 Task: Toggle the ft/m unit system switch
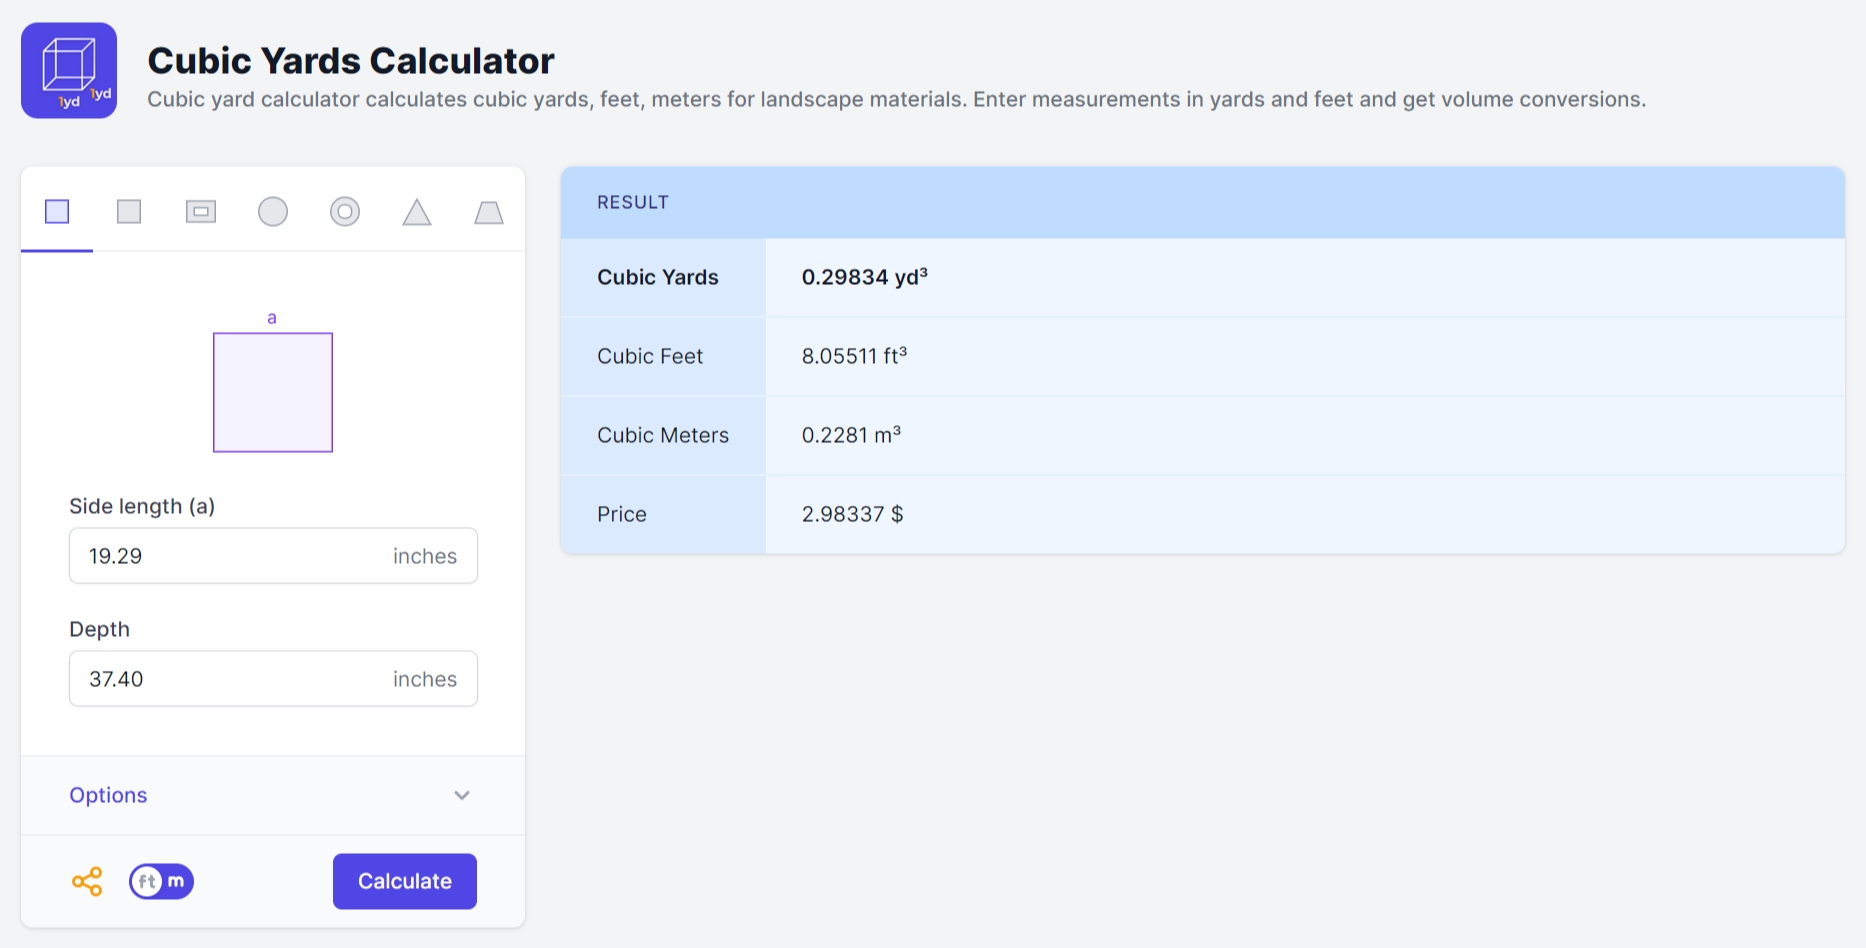click(x=161, y=881)
